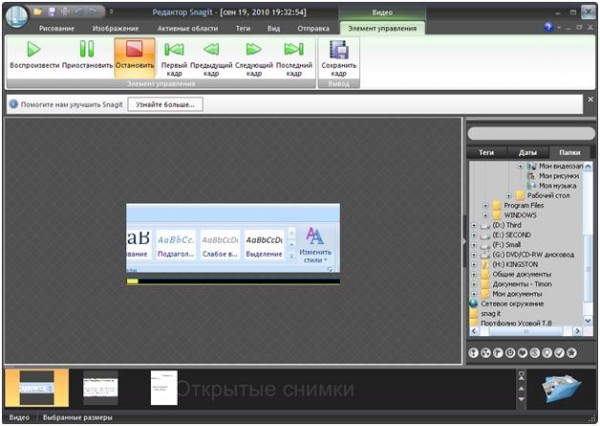This screenshot has height=426, width=600.
Task: Expand the (G:) DVD/CD-RW drive node
Action: click(x=474, y=255)
